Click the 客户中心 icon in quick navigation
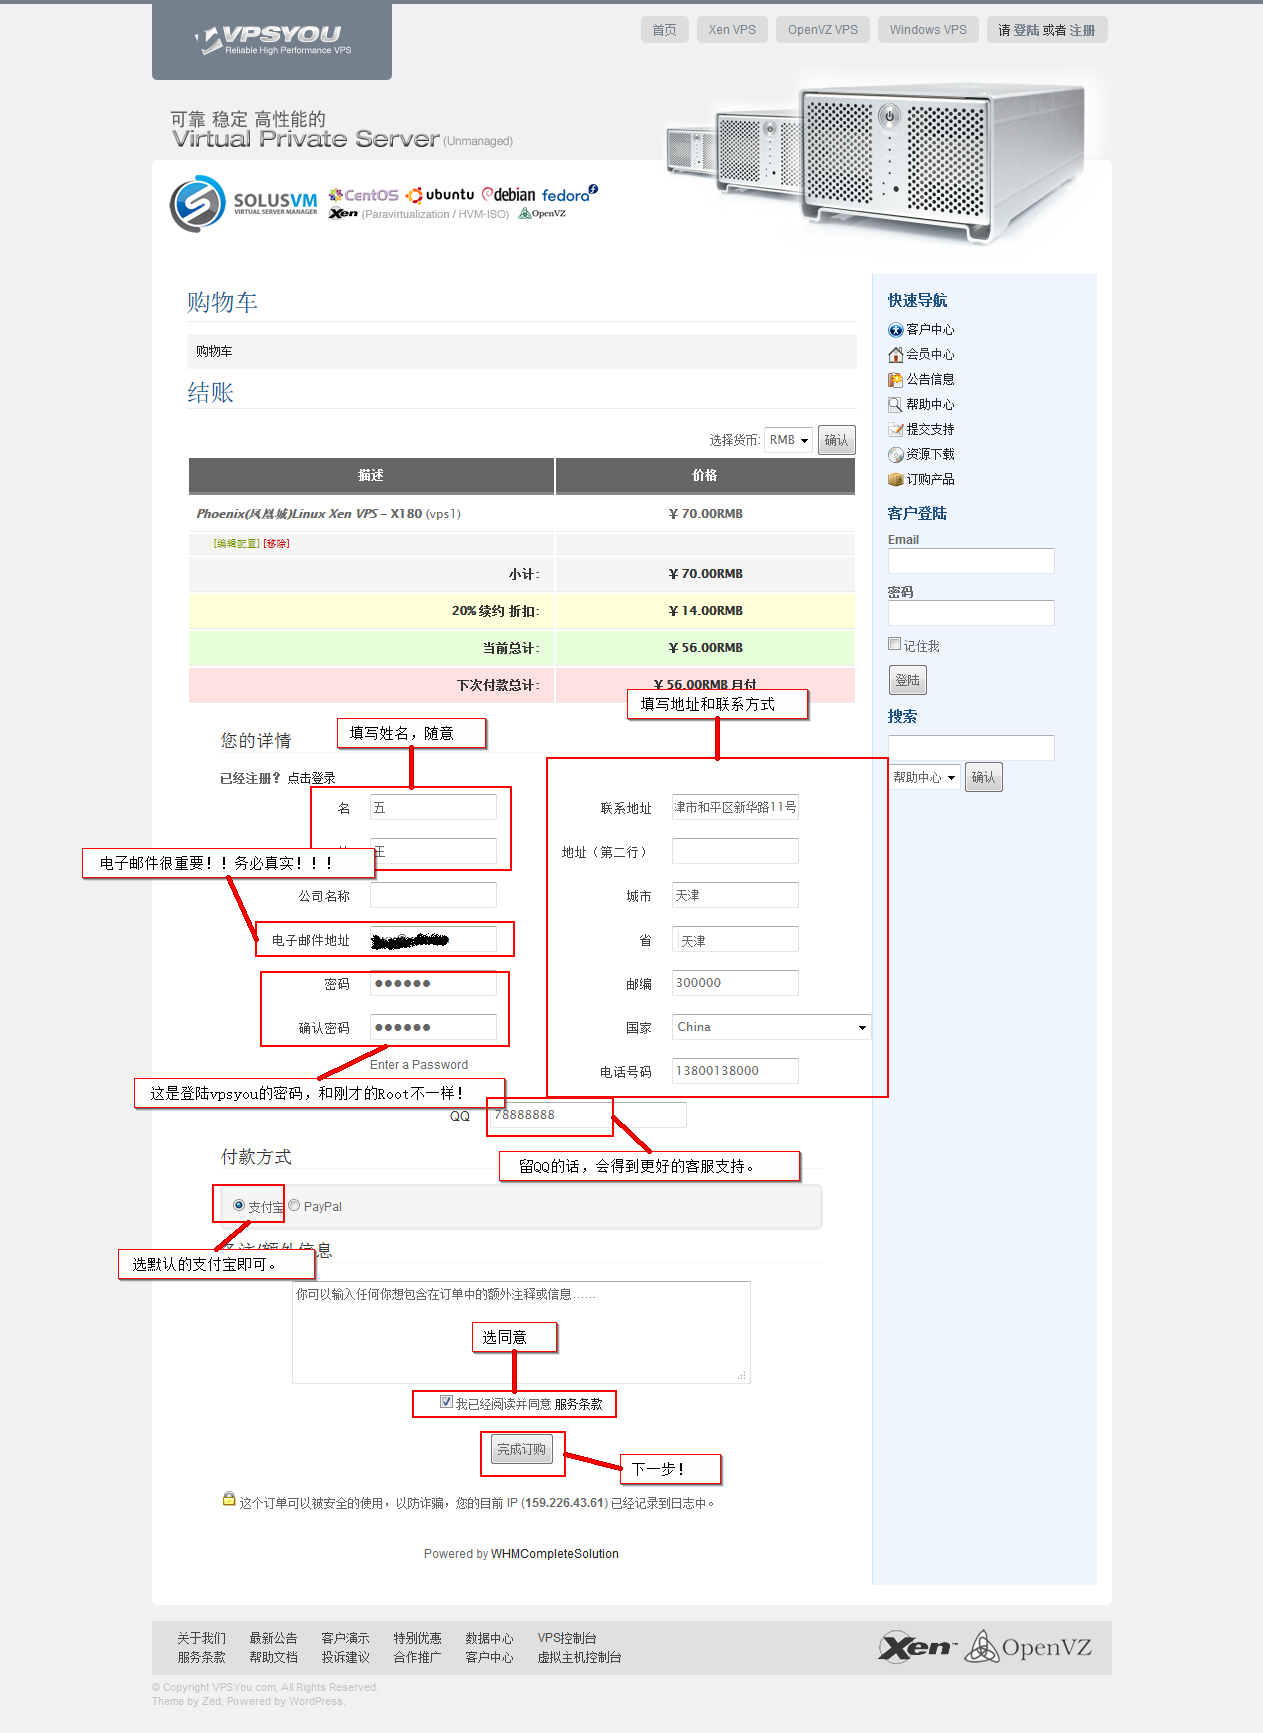Screen dimensions: 1263x1733 tap(895, 330)
